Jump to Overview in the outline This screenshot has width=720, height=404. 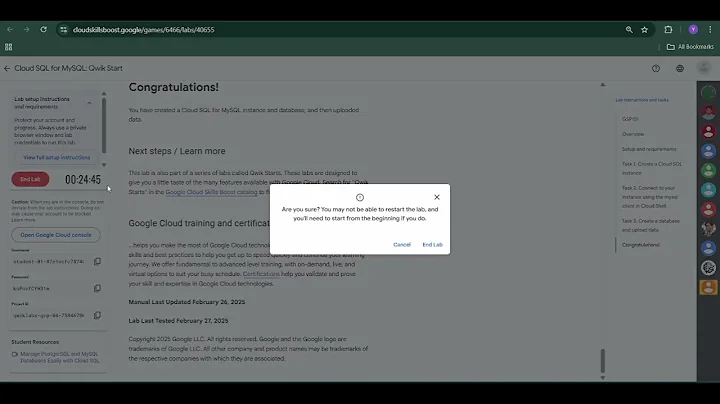pyautogui.click(x=633, y=134)
